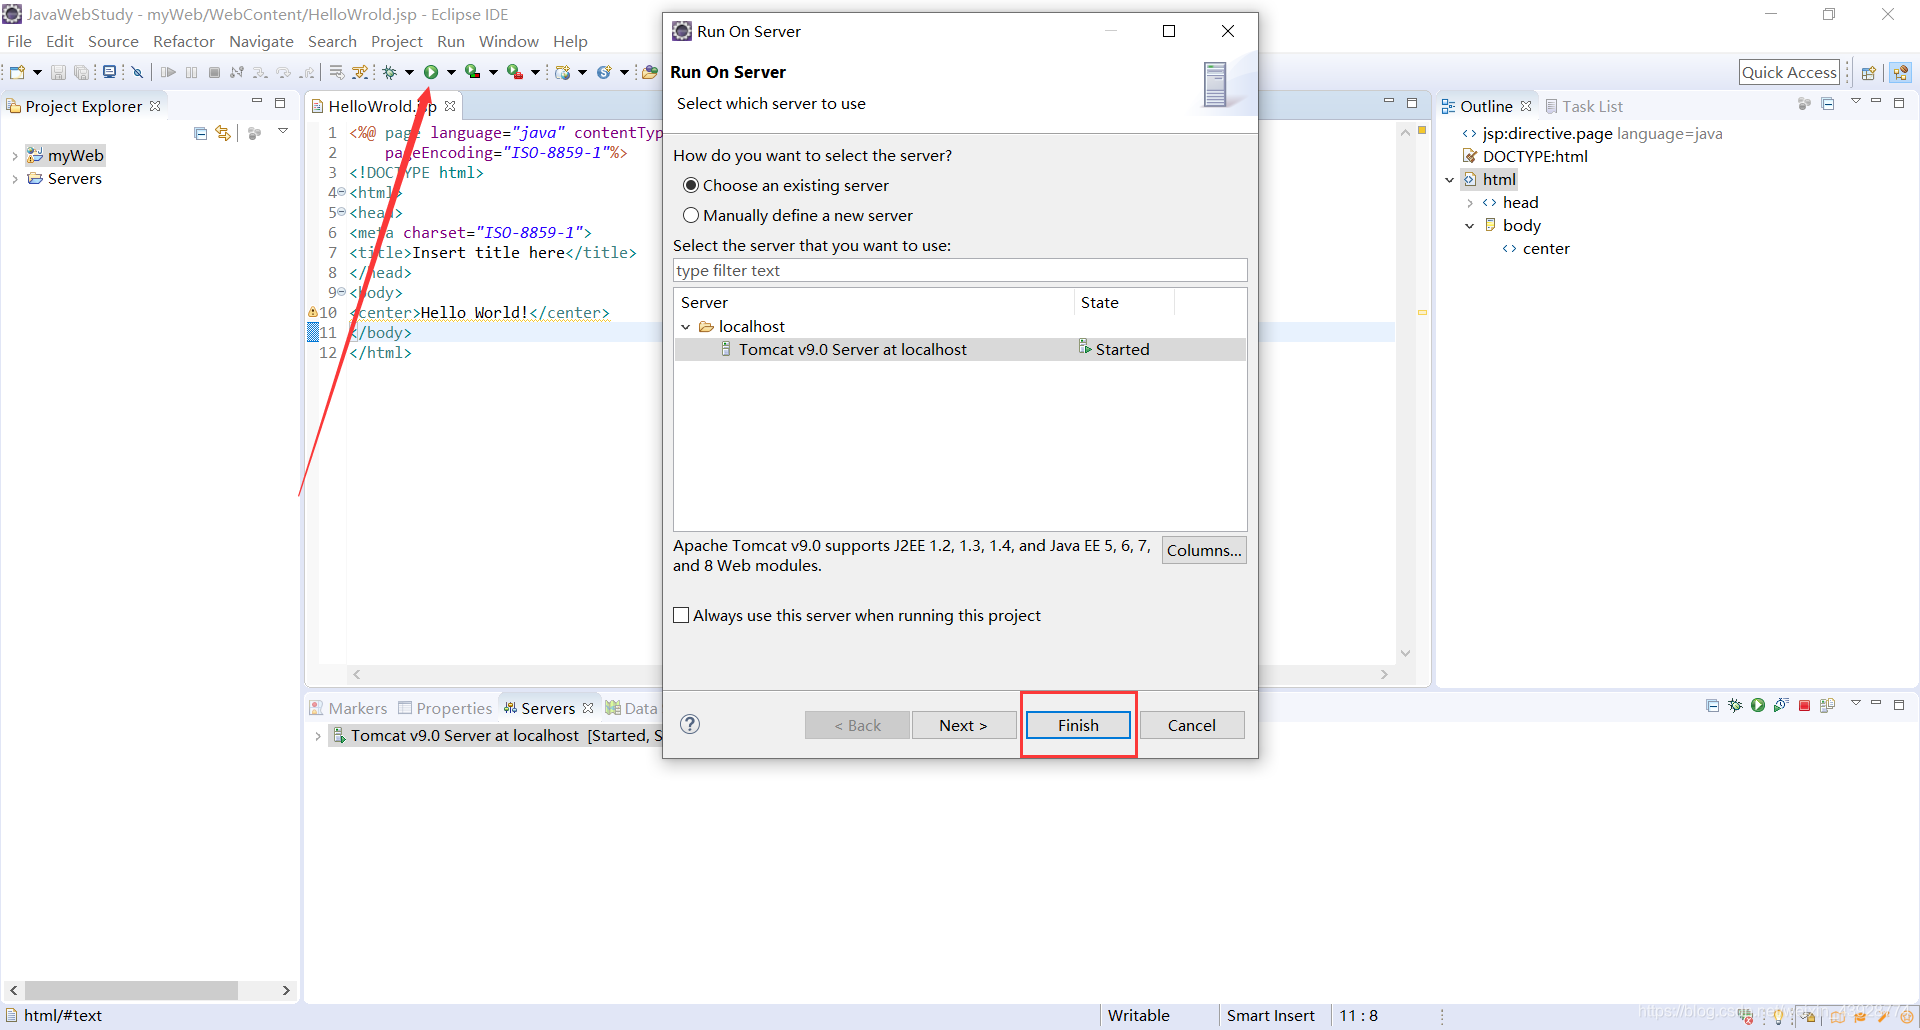This screenshot has height=1030, width=1920.
Task: Select Choose an existing server option
Action: click(691, 185)
